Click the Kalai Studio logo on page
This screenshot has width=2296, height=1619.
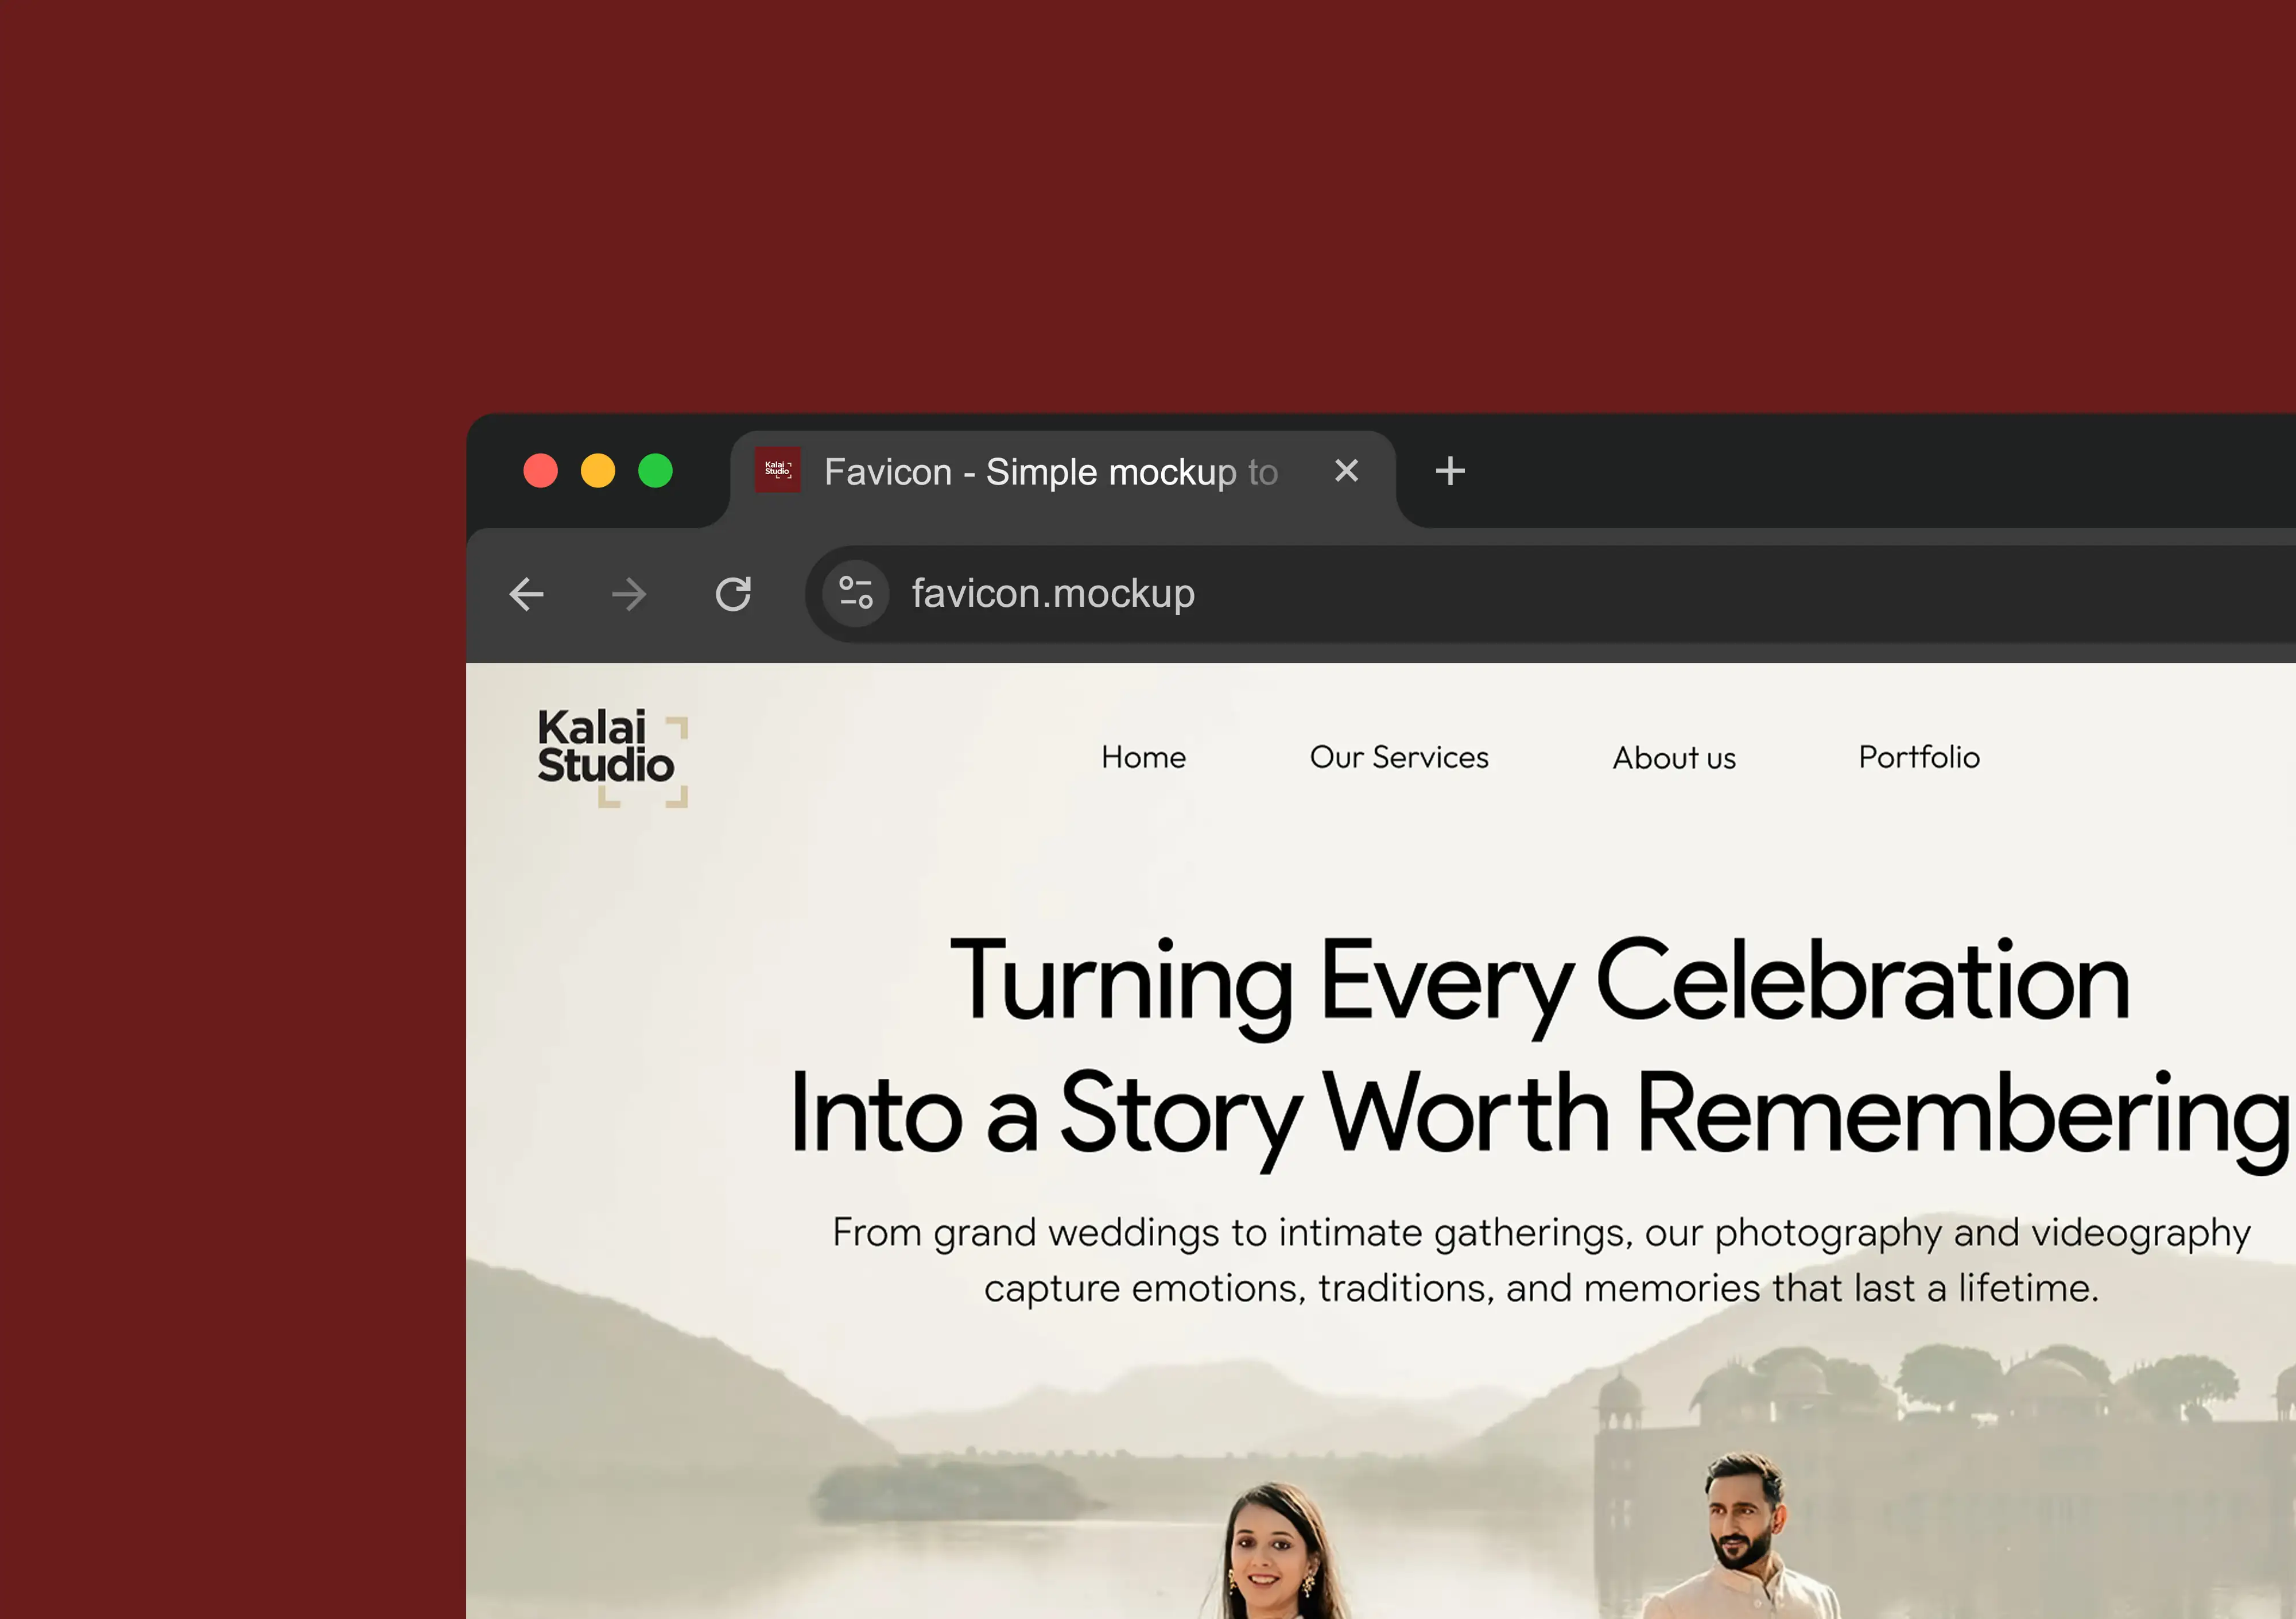point(612,757)
